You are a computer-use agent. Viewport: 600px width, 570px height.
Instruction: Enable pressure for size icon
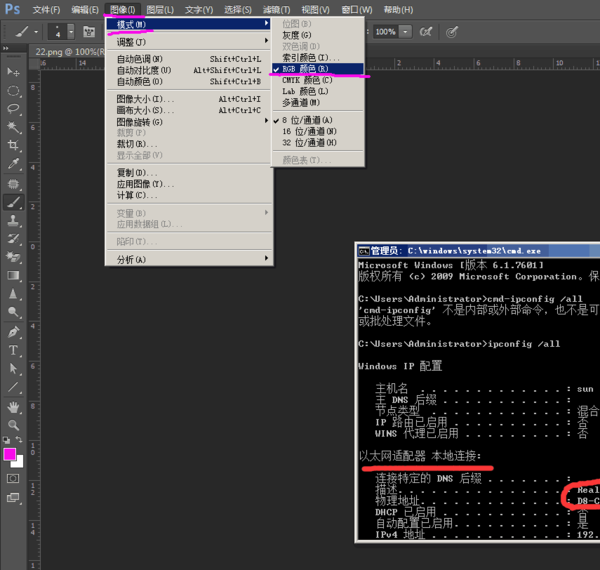(x=452, y=32)
